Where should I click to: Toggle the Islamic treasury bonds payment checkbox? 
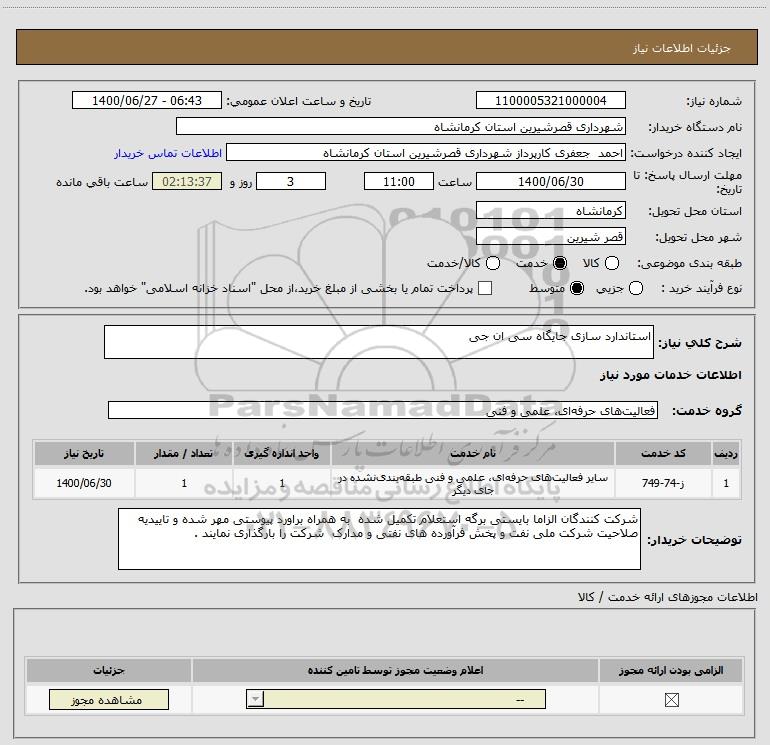[485, 288]
